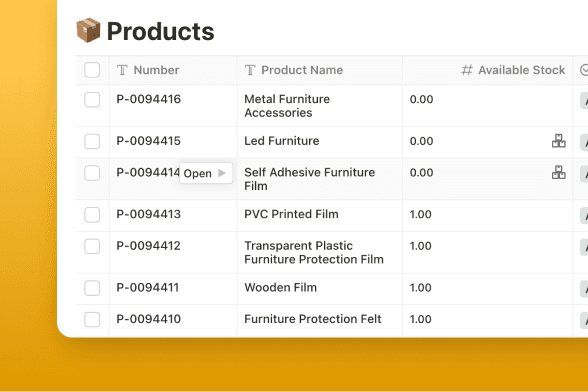The height and width of the screenshot is (392, 588).
Task: Select the Furniture Protection Felt name cell
Action: click(x=320, y=320)
